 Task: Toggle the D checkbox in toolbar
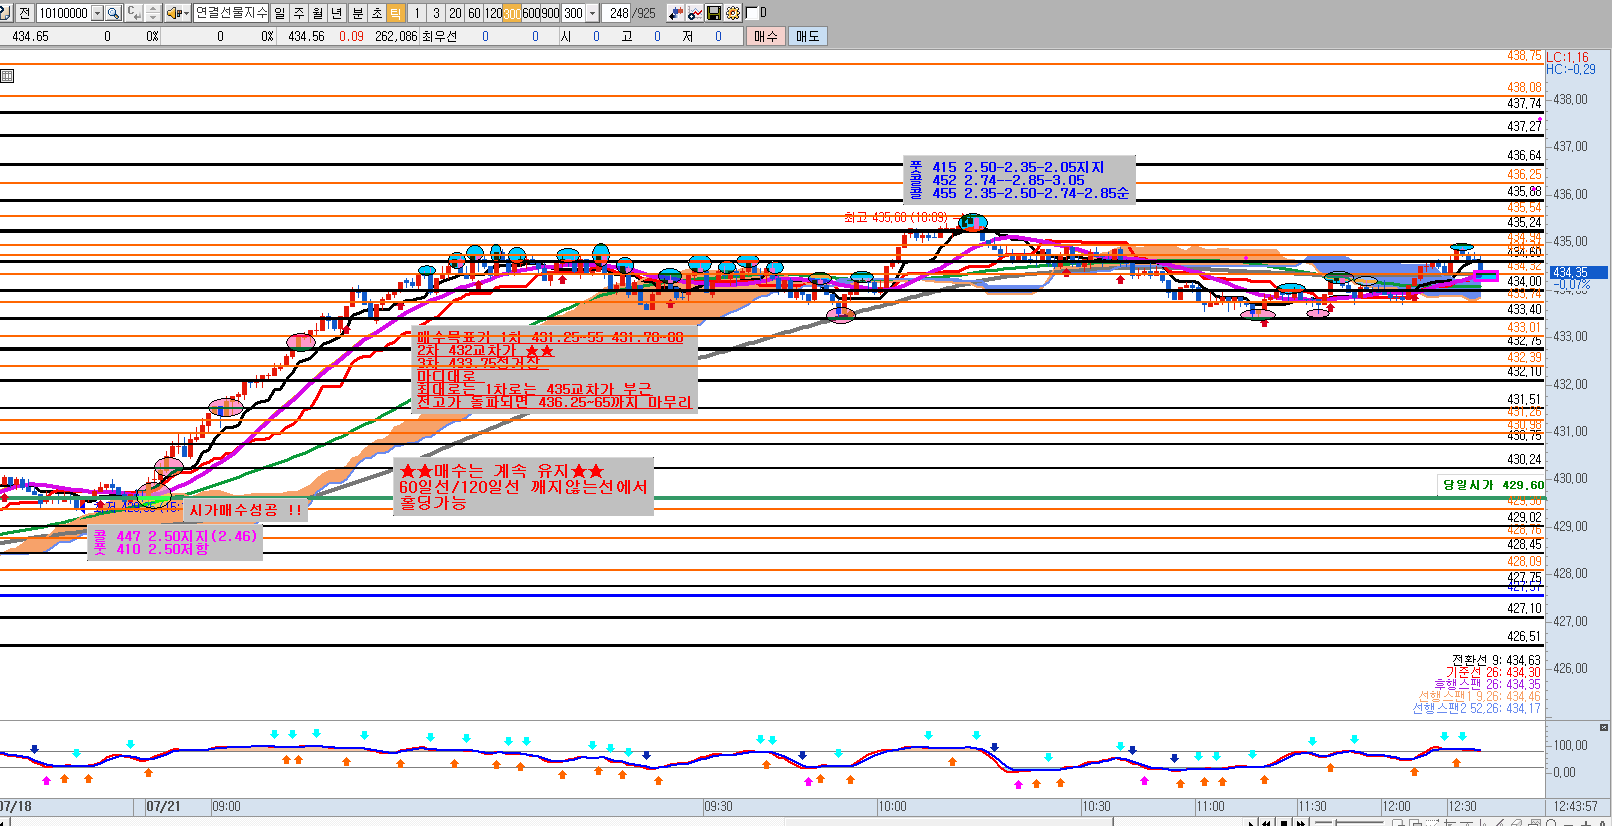pos(752,13)
